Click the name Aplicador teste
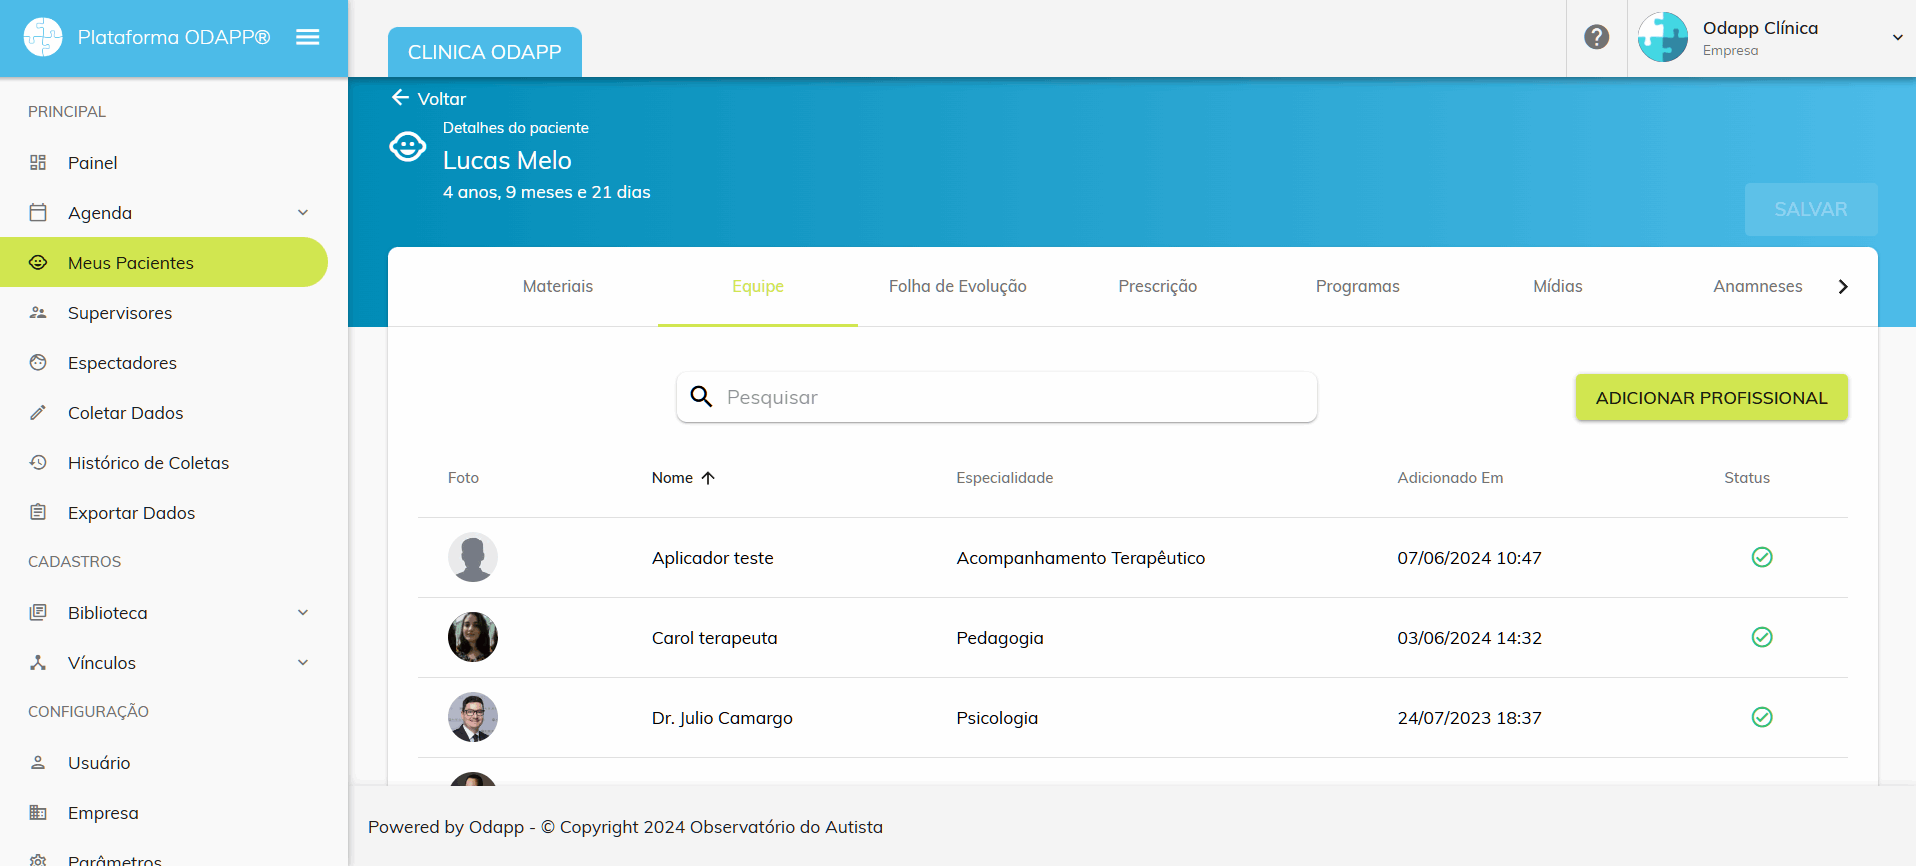 click(x=712, y=558)
